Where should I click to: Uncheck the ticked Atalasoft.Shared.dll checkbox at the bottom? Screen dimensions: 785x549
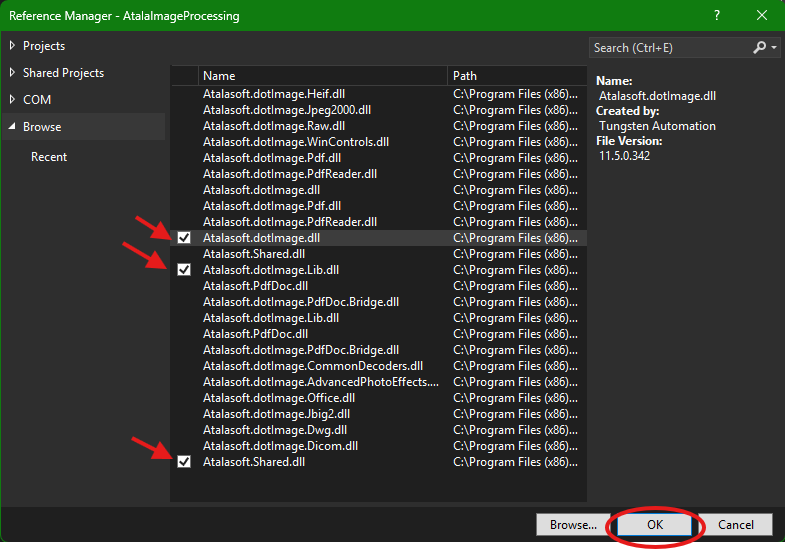(184, 462)
